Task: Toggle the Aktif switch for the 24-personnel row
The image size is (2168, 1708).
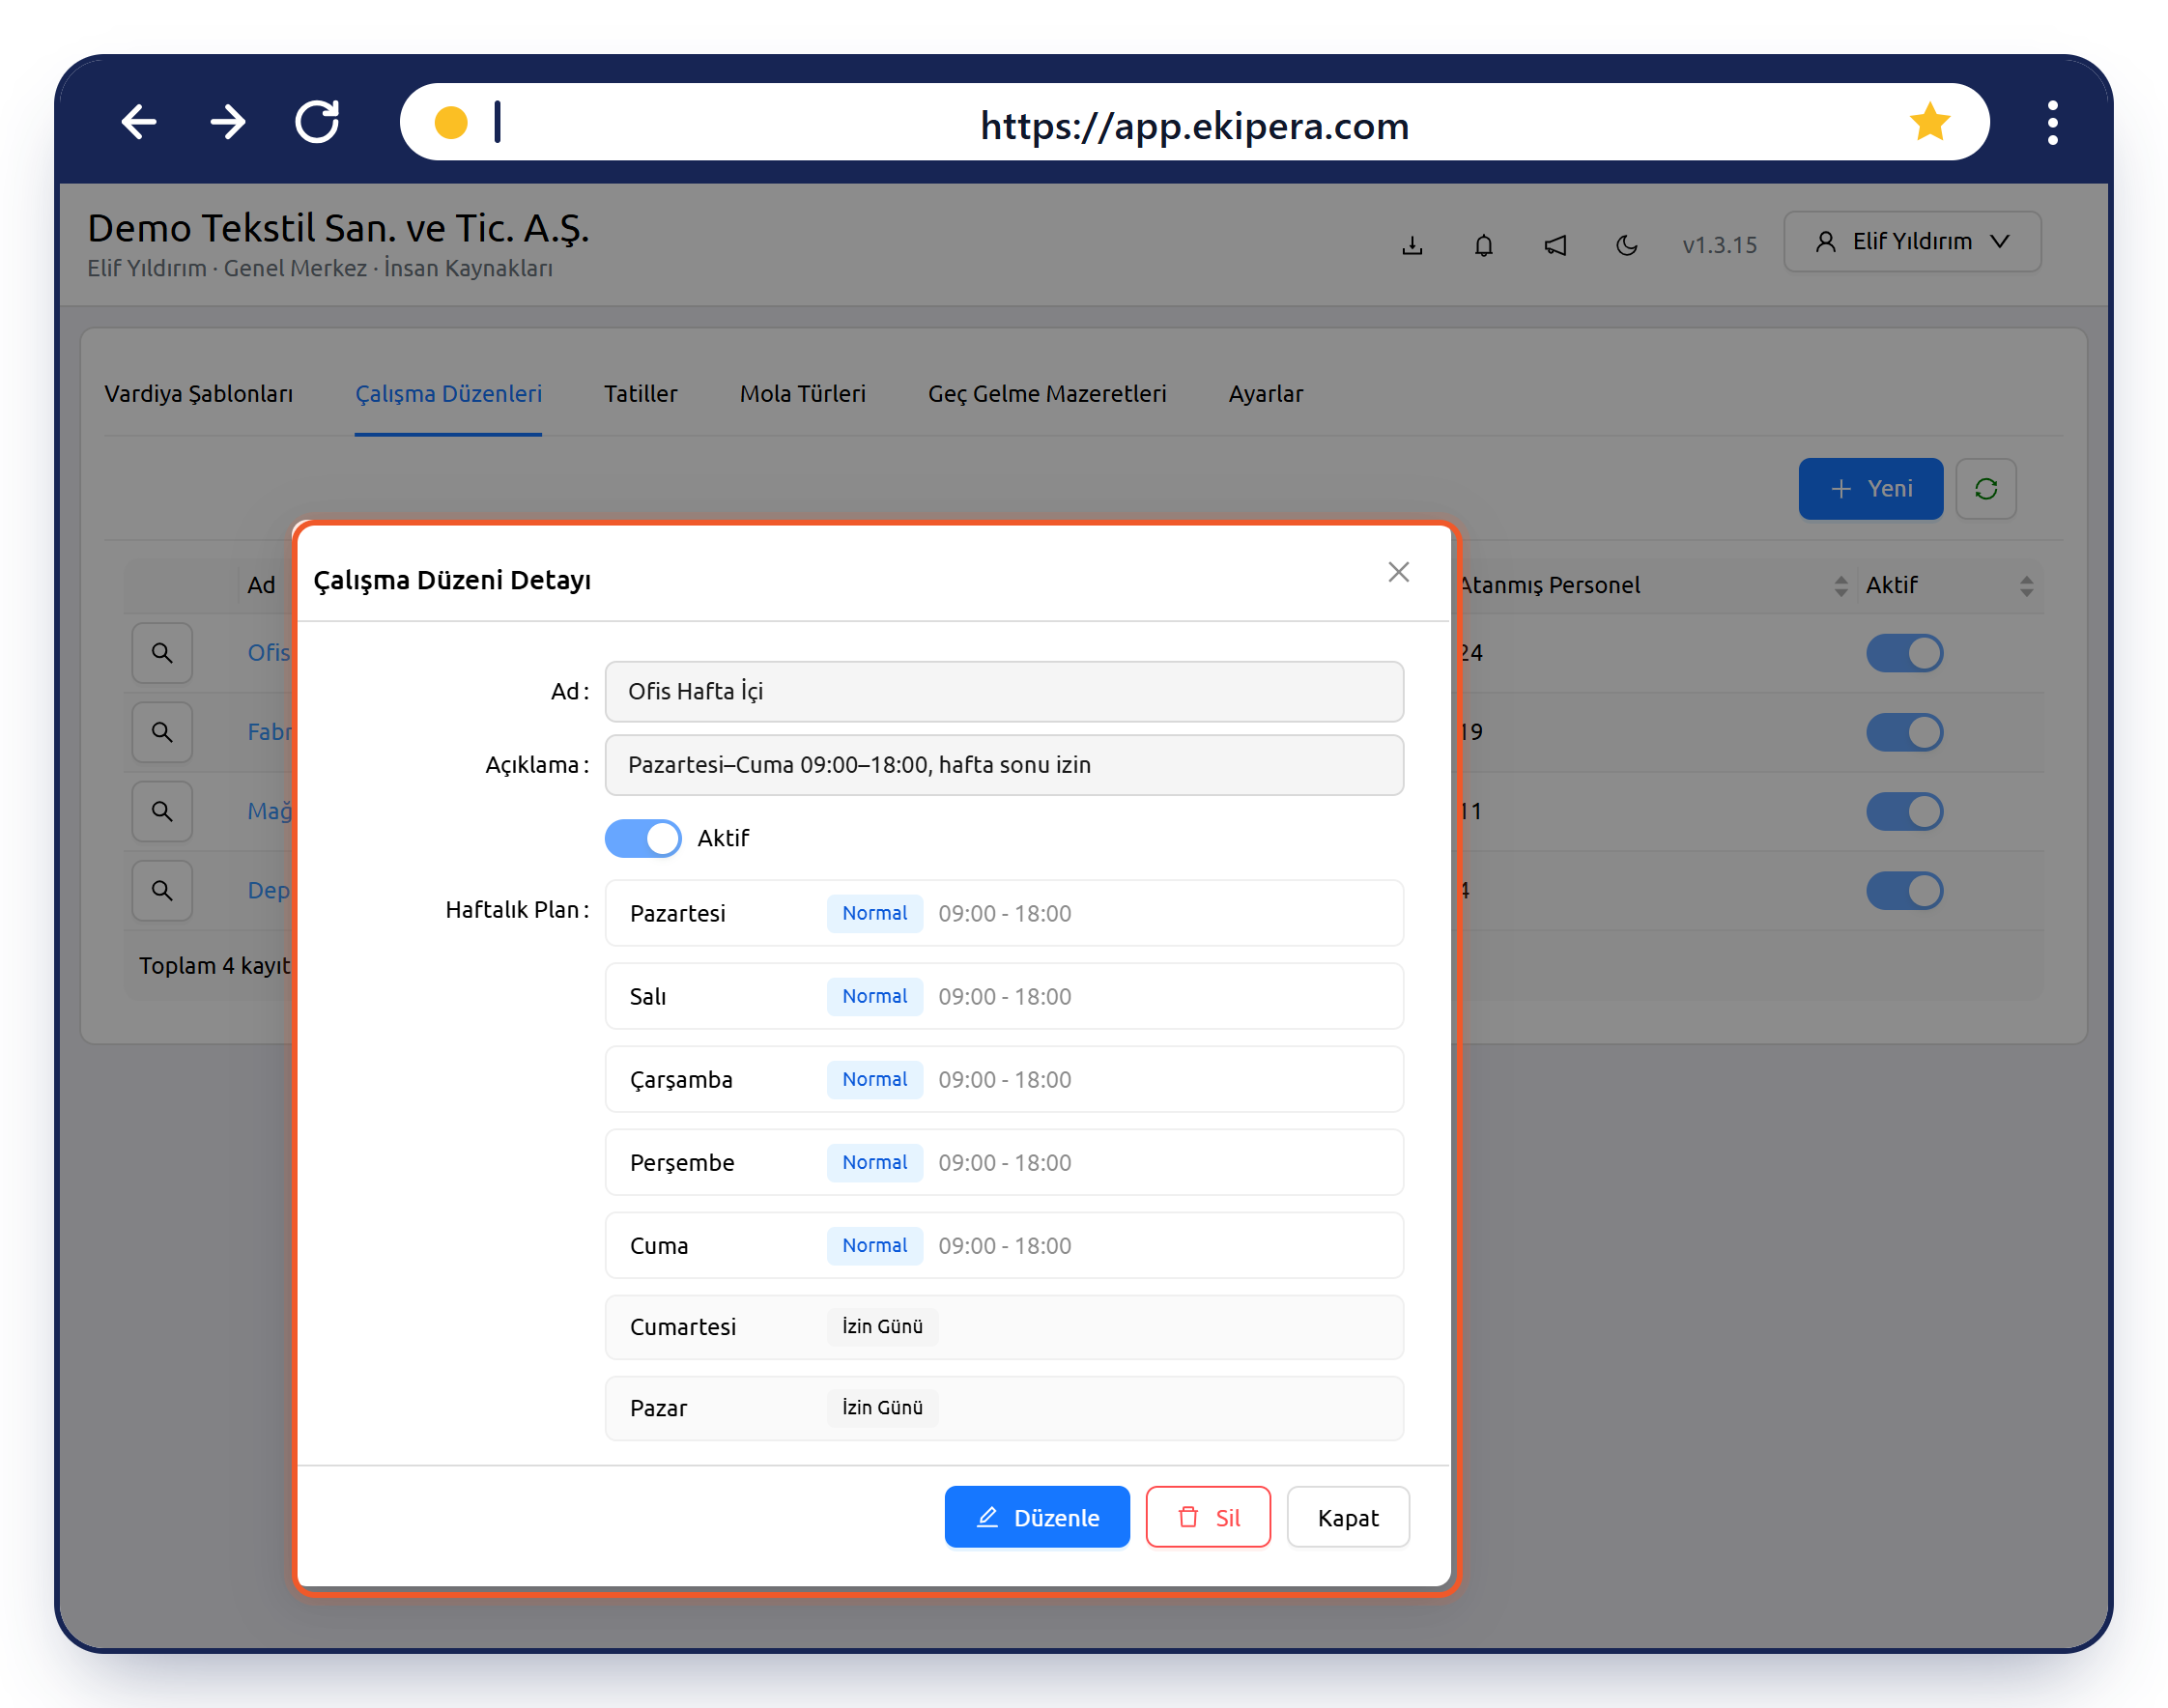Action: click(x=1904, y=653)
